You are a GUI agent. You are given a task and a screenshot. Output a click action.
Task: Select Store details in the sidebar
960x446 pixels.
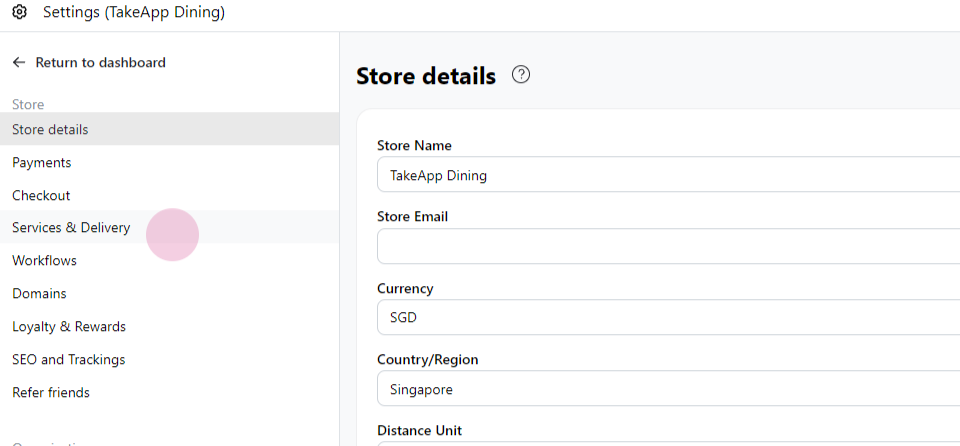170,129
